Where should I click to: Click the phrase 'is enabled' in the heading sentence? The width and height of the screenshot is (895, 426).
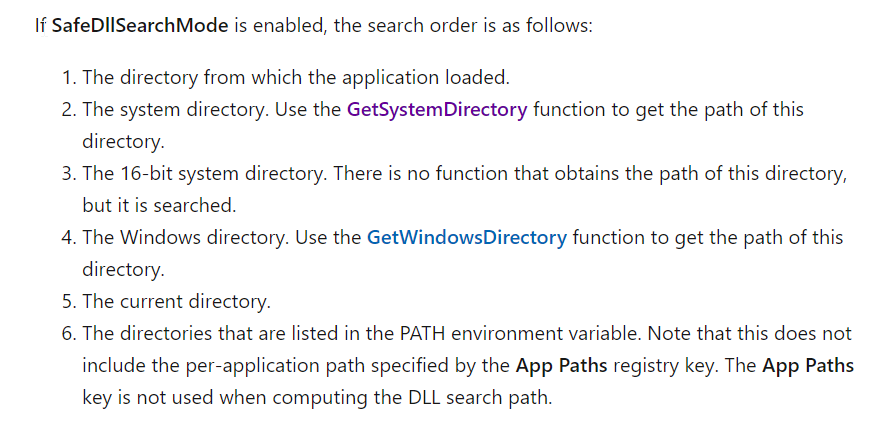276,23
